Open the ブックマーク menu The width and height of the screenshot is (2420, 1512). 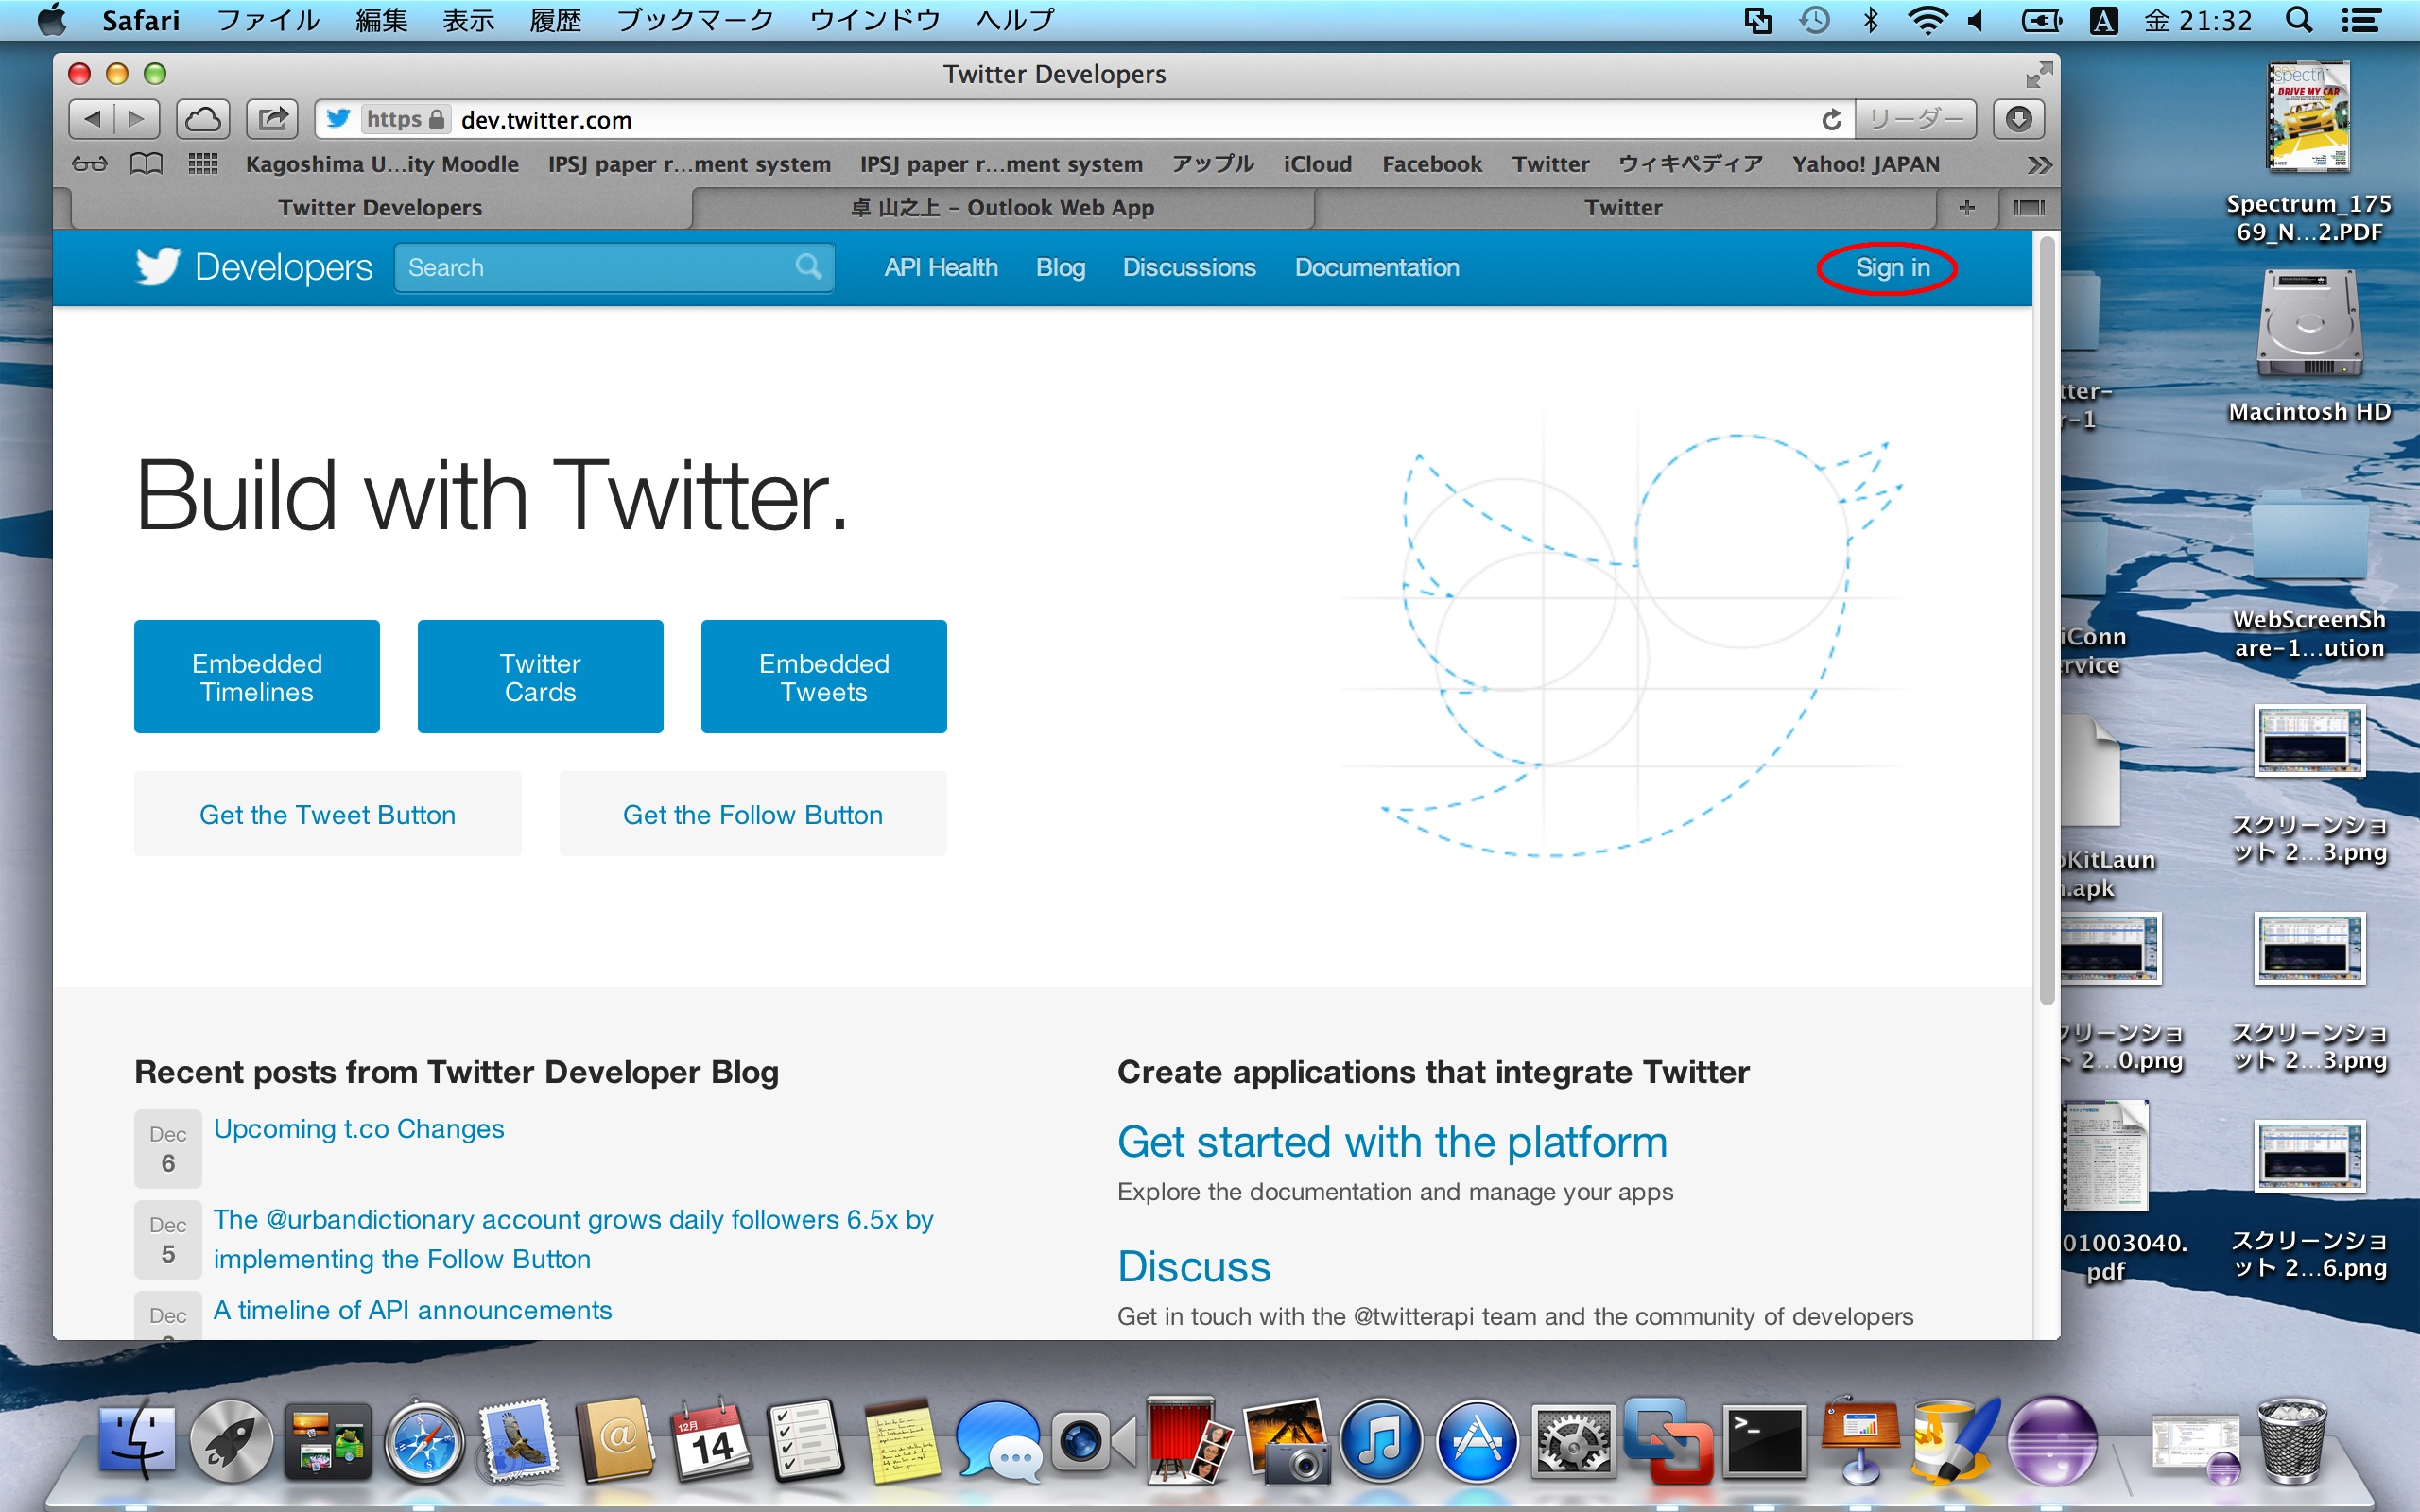[x=695, y=20]
